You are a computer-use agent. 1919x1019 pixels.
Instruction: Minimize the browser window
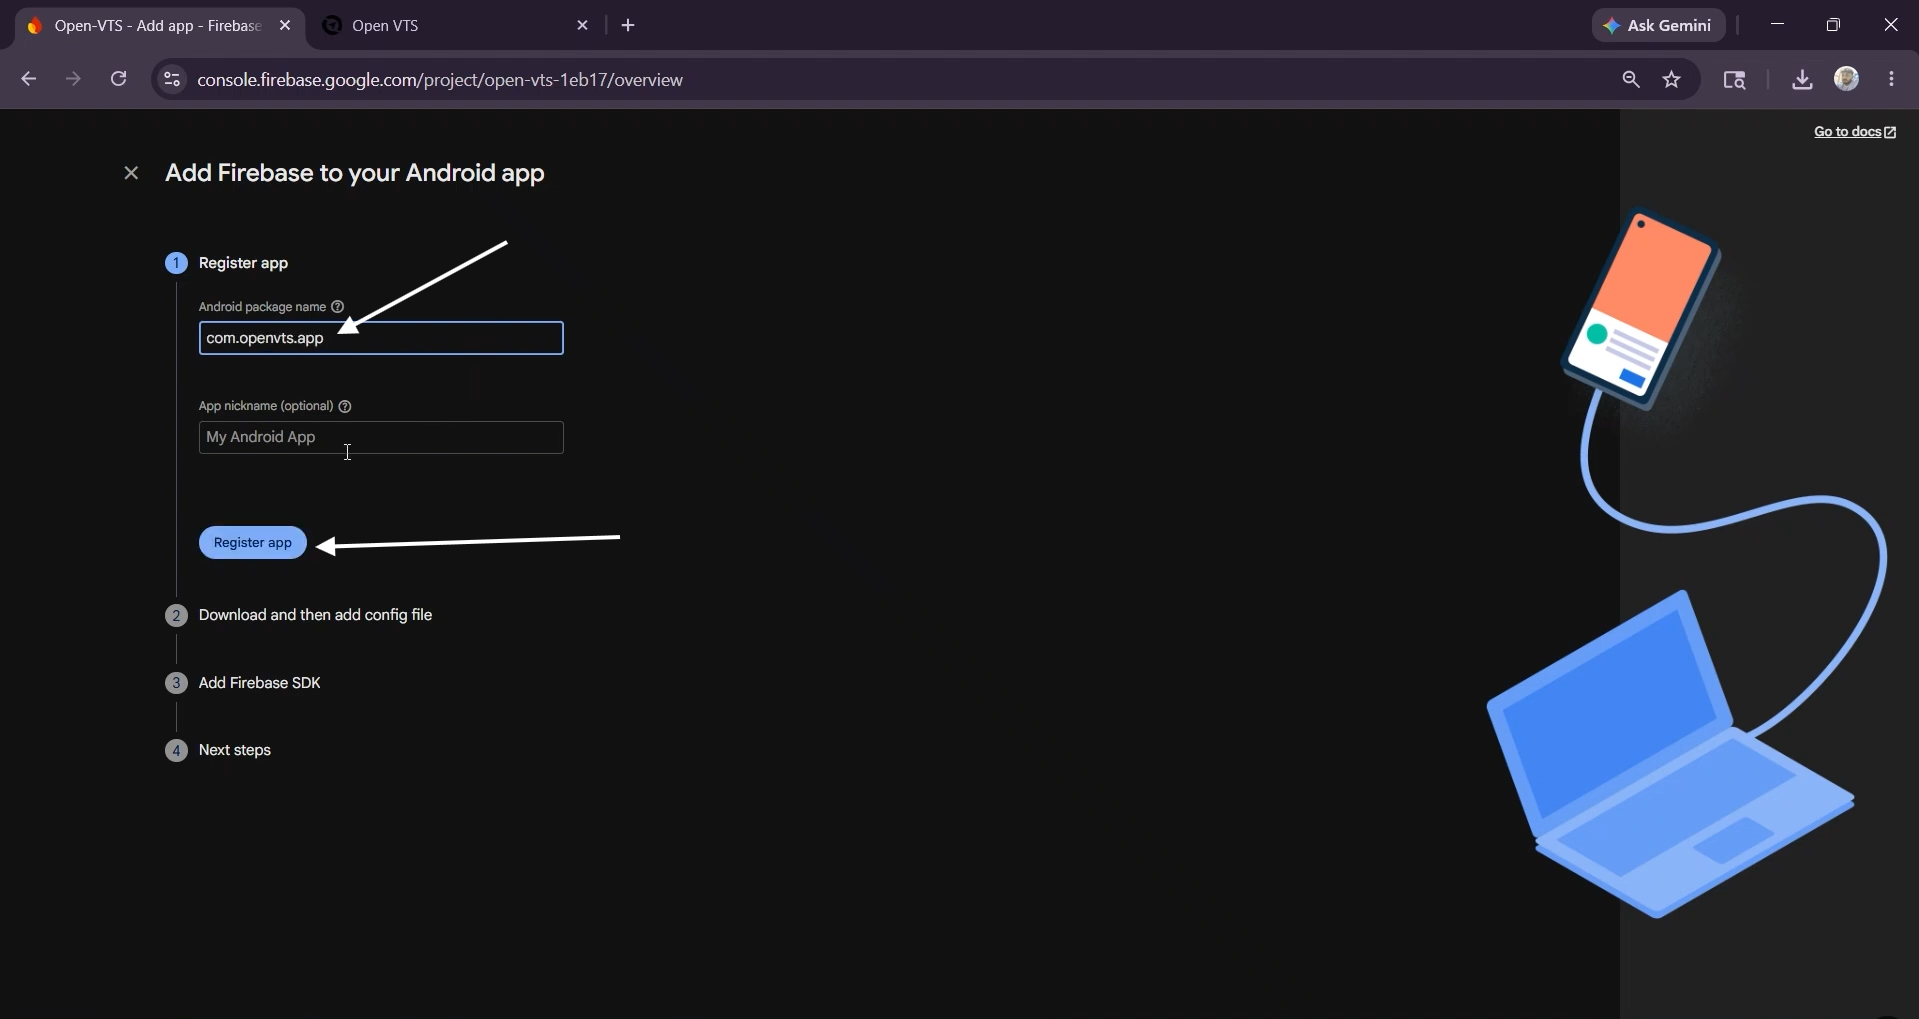(1777, 25)
